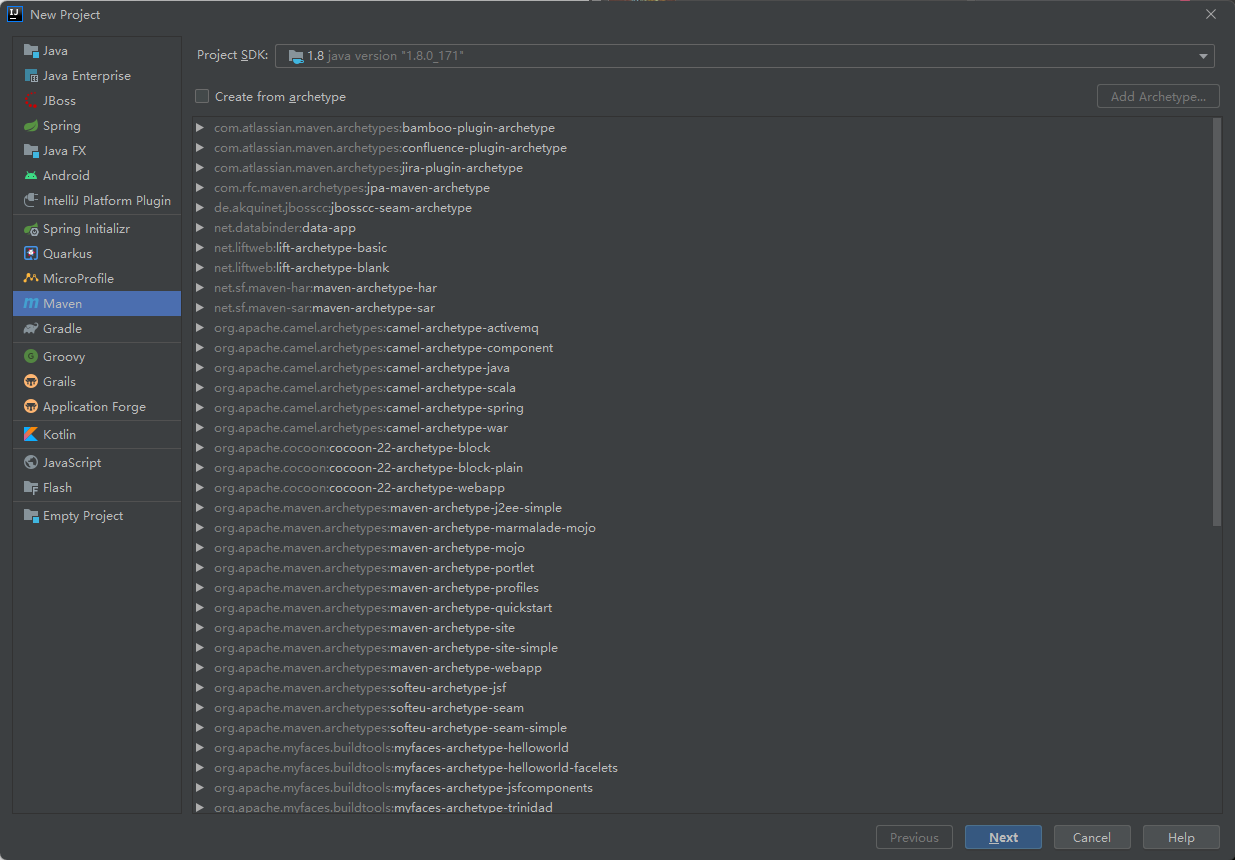Click the JavaScript globe icon
This screenshot has width=1235, height=860.
coord(31,463)
